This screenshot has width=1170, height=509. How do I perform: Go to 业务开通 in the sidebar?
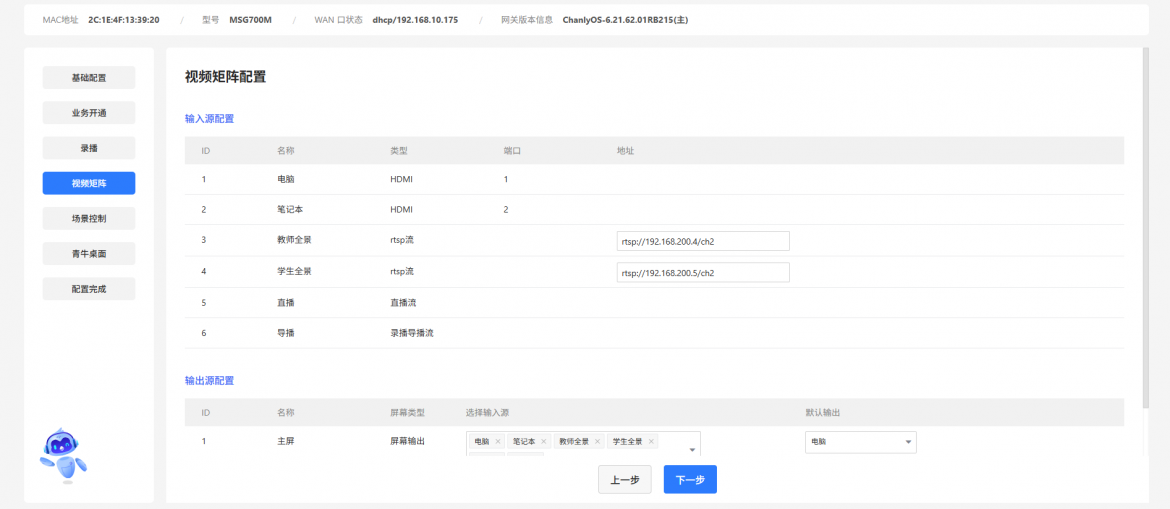89,113
